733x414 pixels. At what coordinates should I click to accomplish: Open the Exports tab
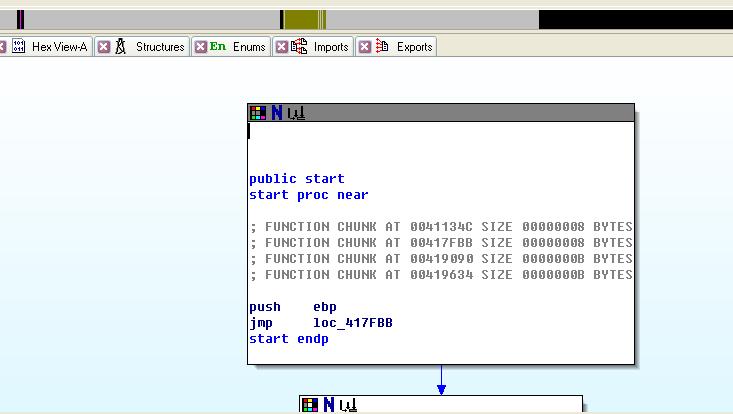coord(396,47)
